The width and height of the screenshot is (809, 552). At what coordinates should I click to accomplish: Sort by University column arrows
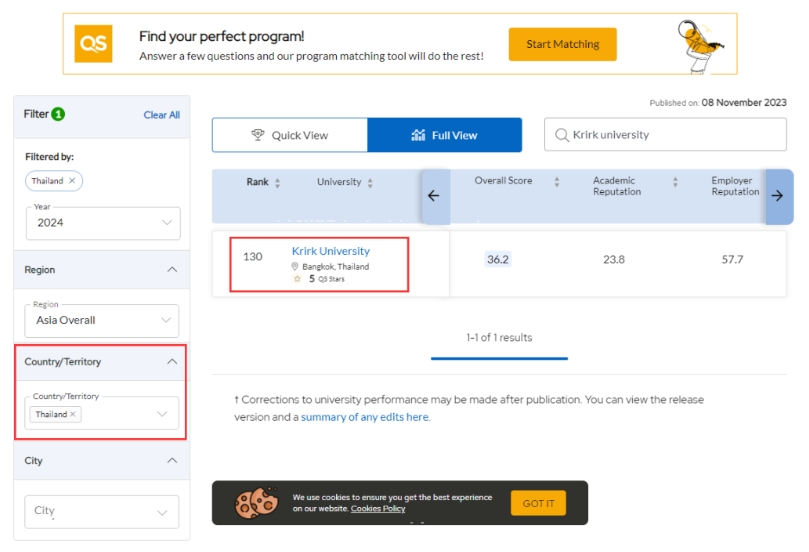click(x=370, y=183)
